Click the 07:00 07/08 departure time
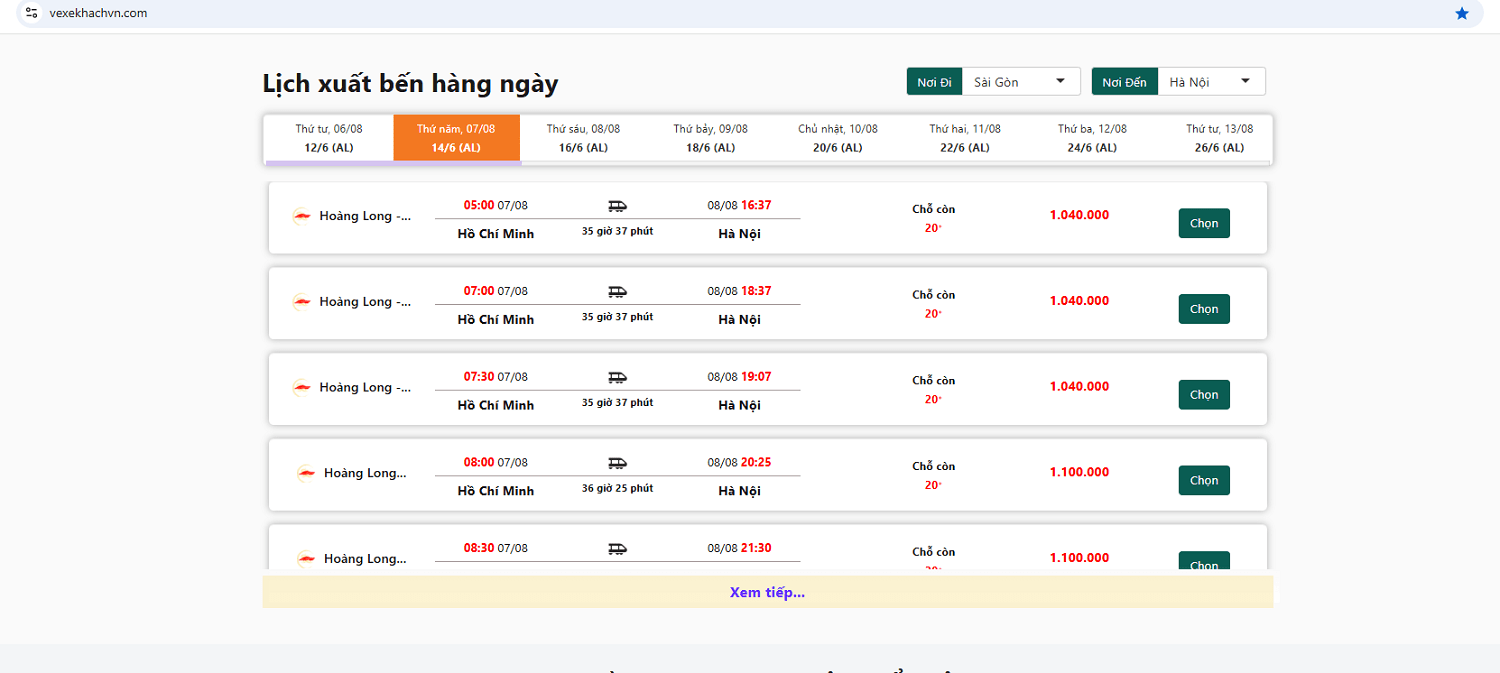This screenshot has width=1500, height=673. pyautogui.click(x=495, y=291)
